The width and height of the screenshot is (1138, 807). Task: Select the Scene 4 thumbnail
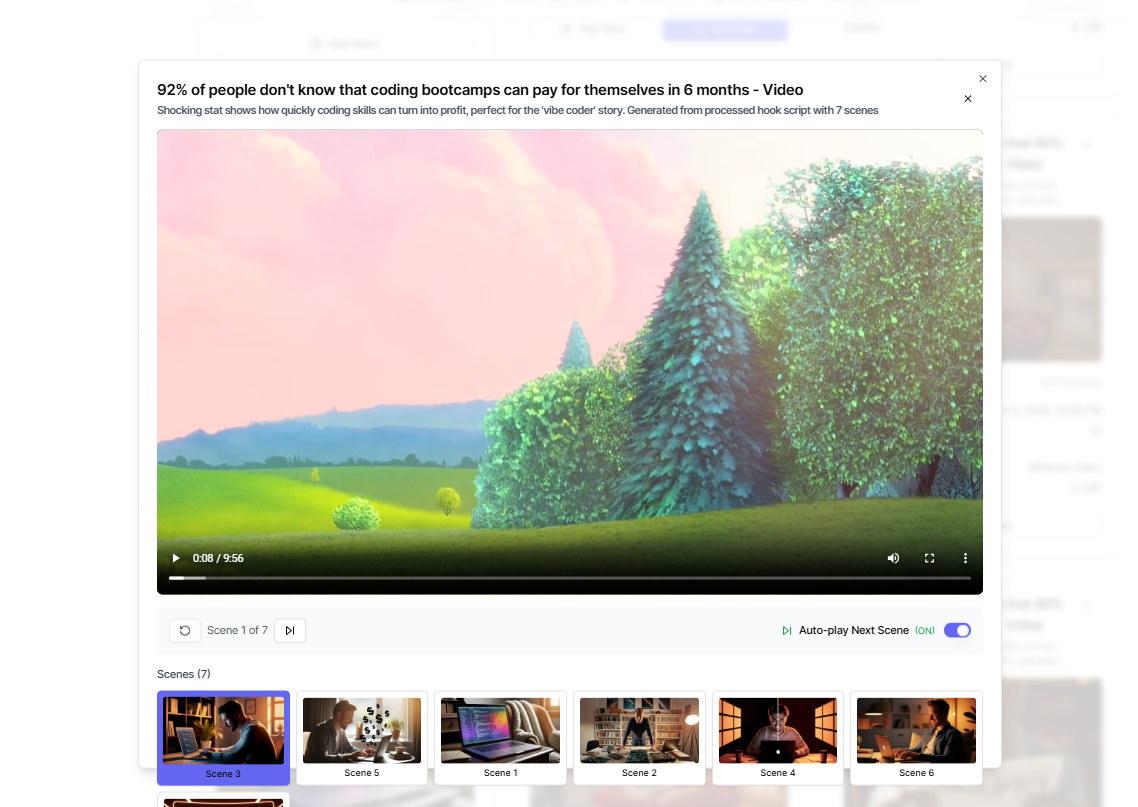pyautogui.click(x=777, y=729)
